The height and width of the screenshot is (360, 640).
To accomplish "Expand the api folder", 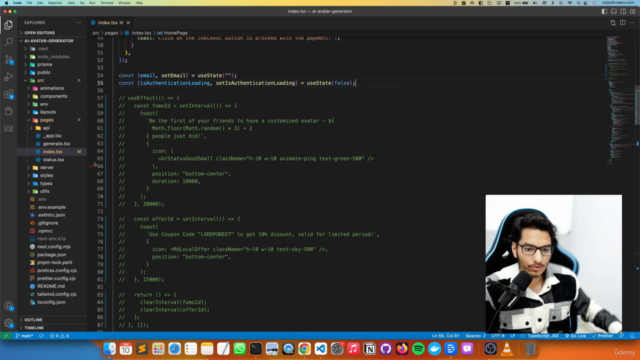I will pos(46,128).
